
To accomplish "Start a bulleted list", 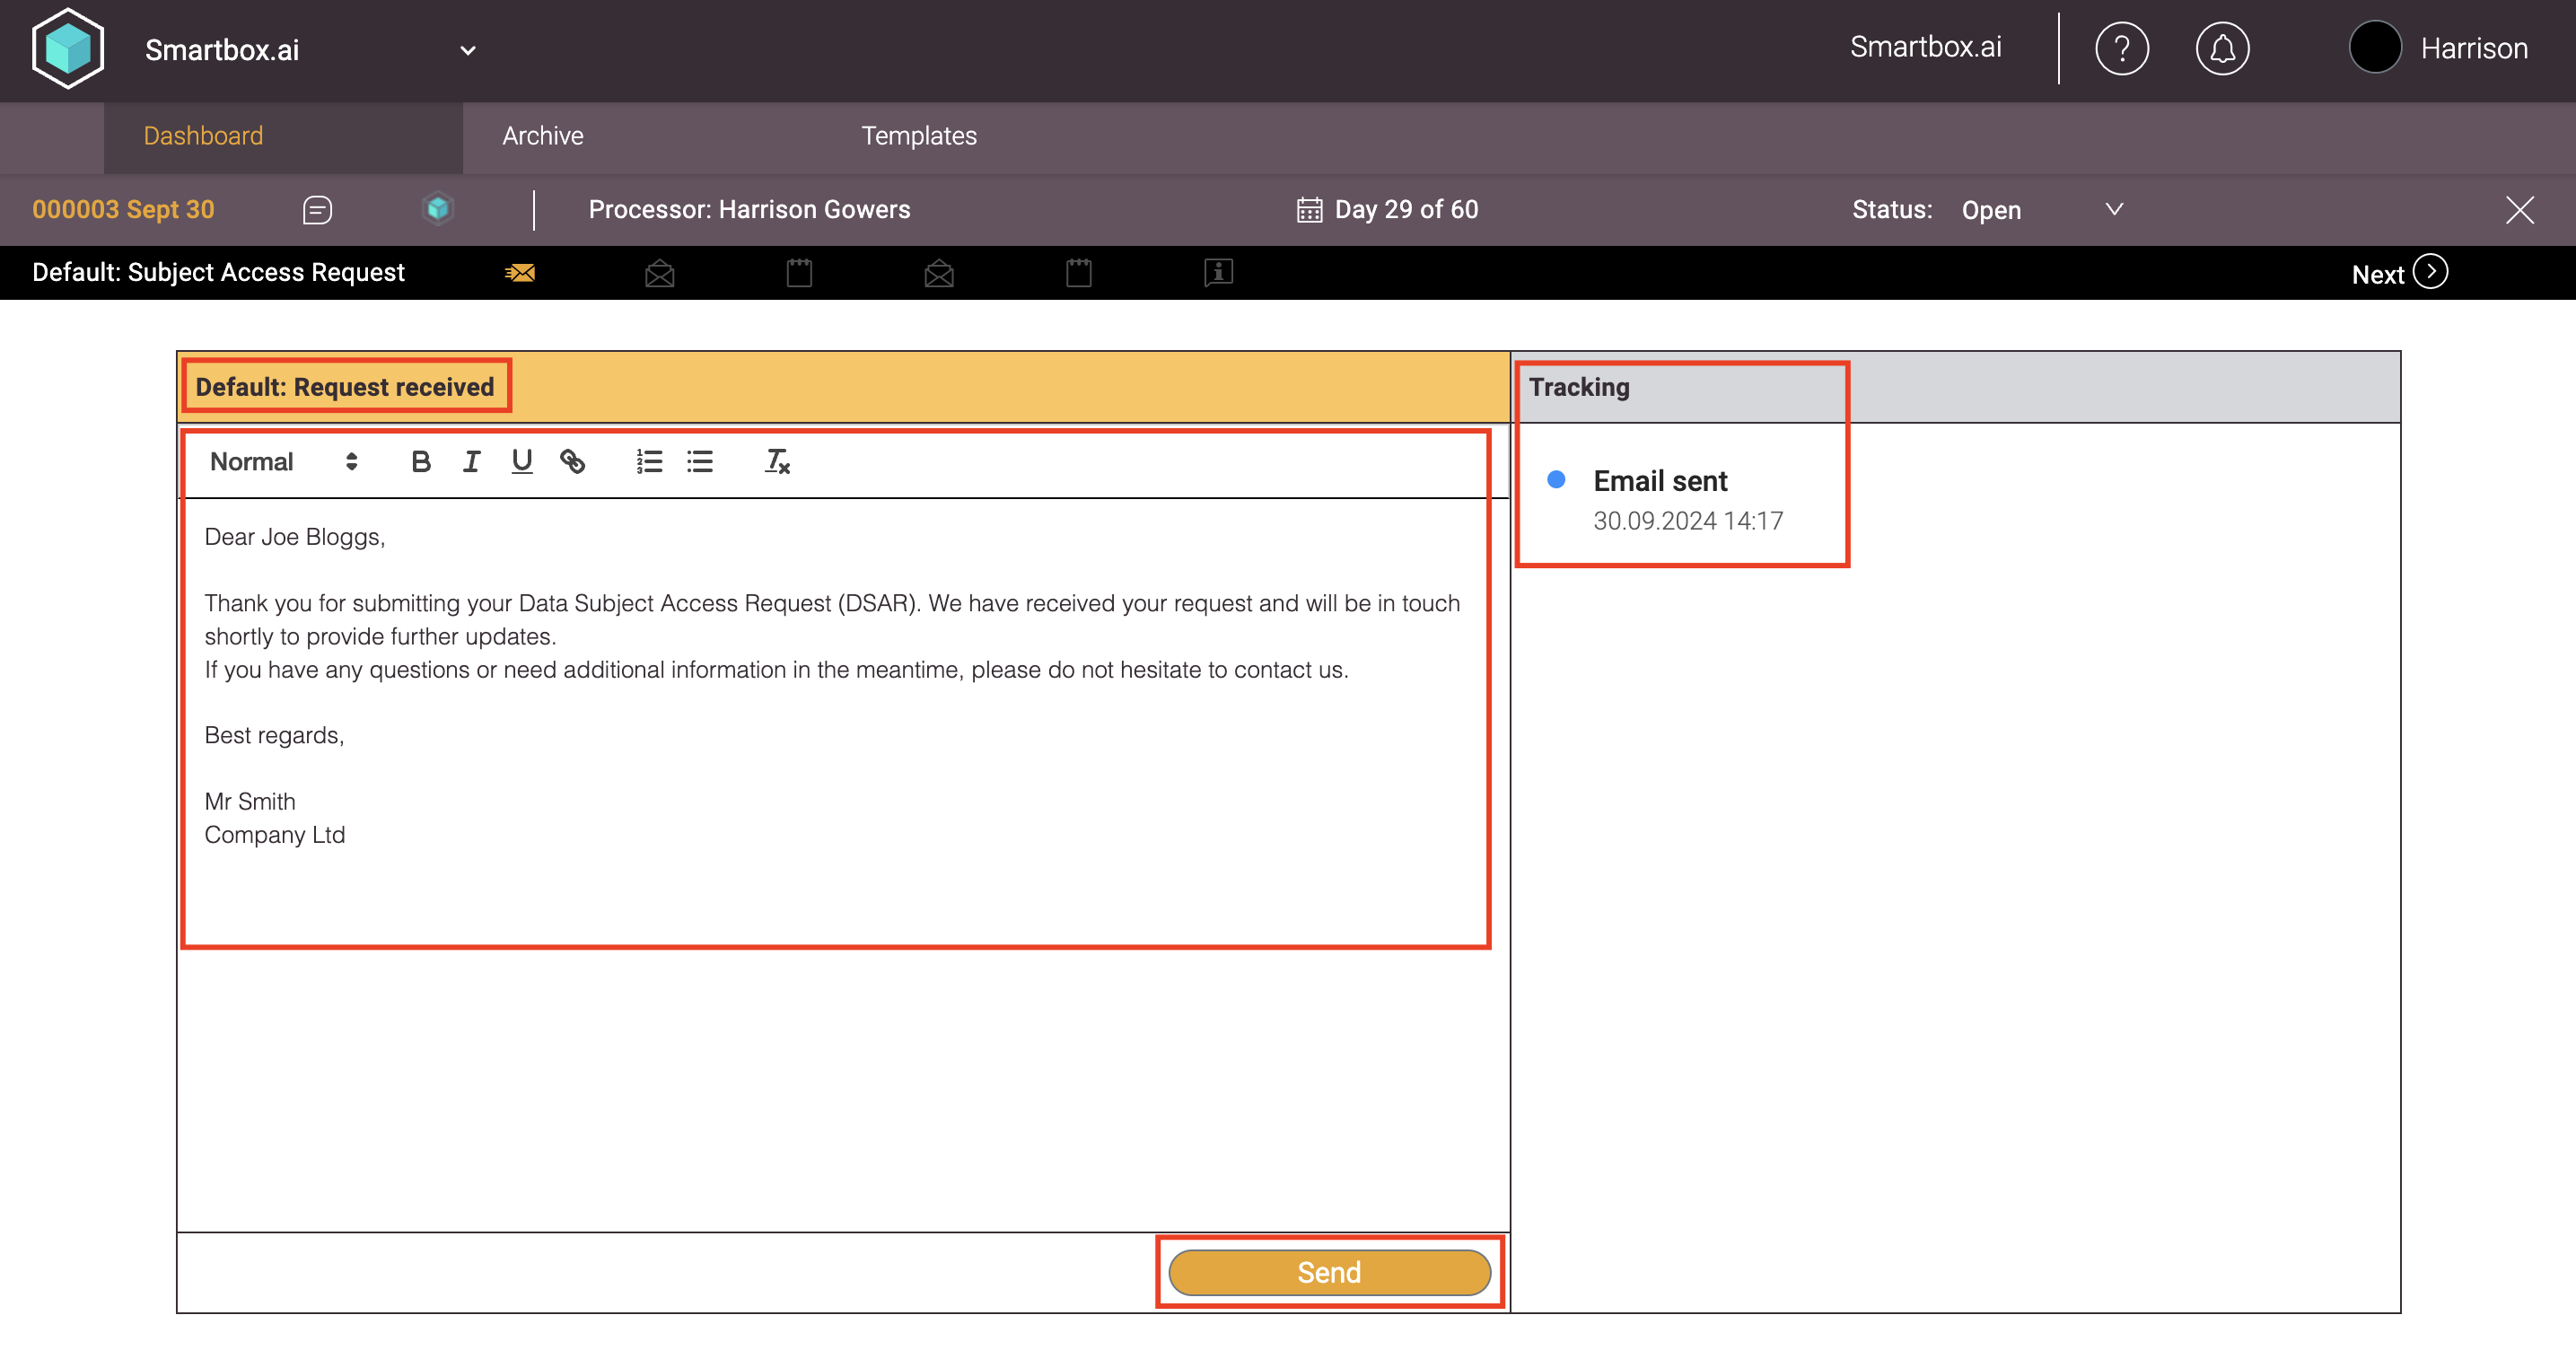I will (700, 462).
